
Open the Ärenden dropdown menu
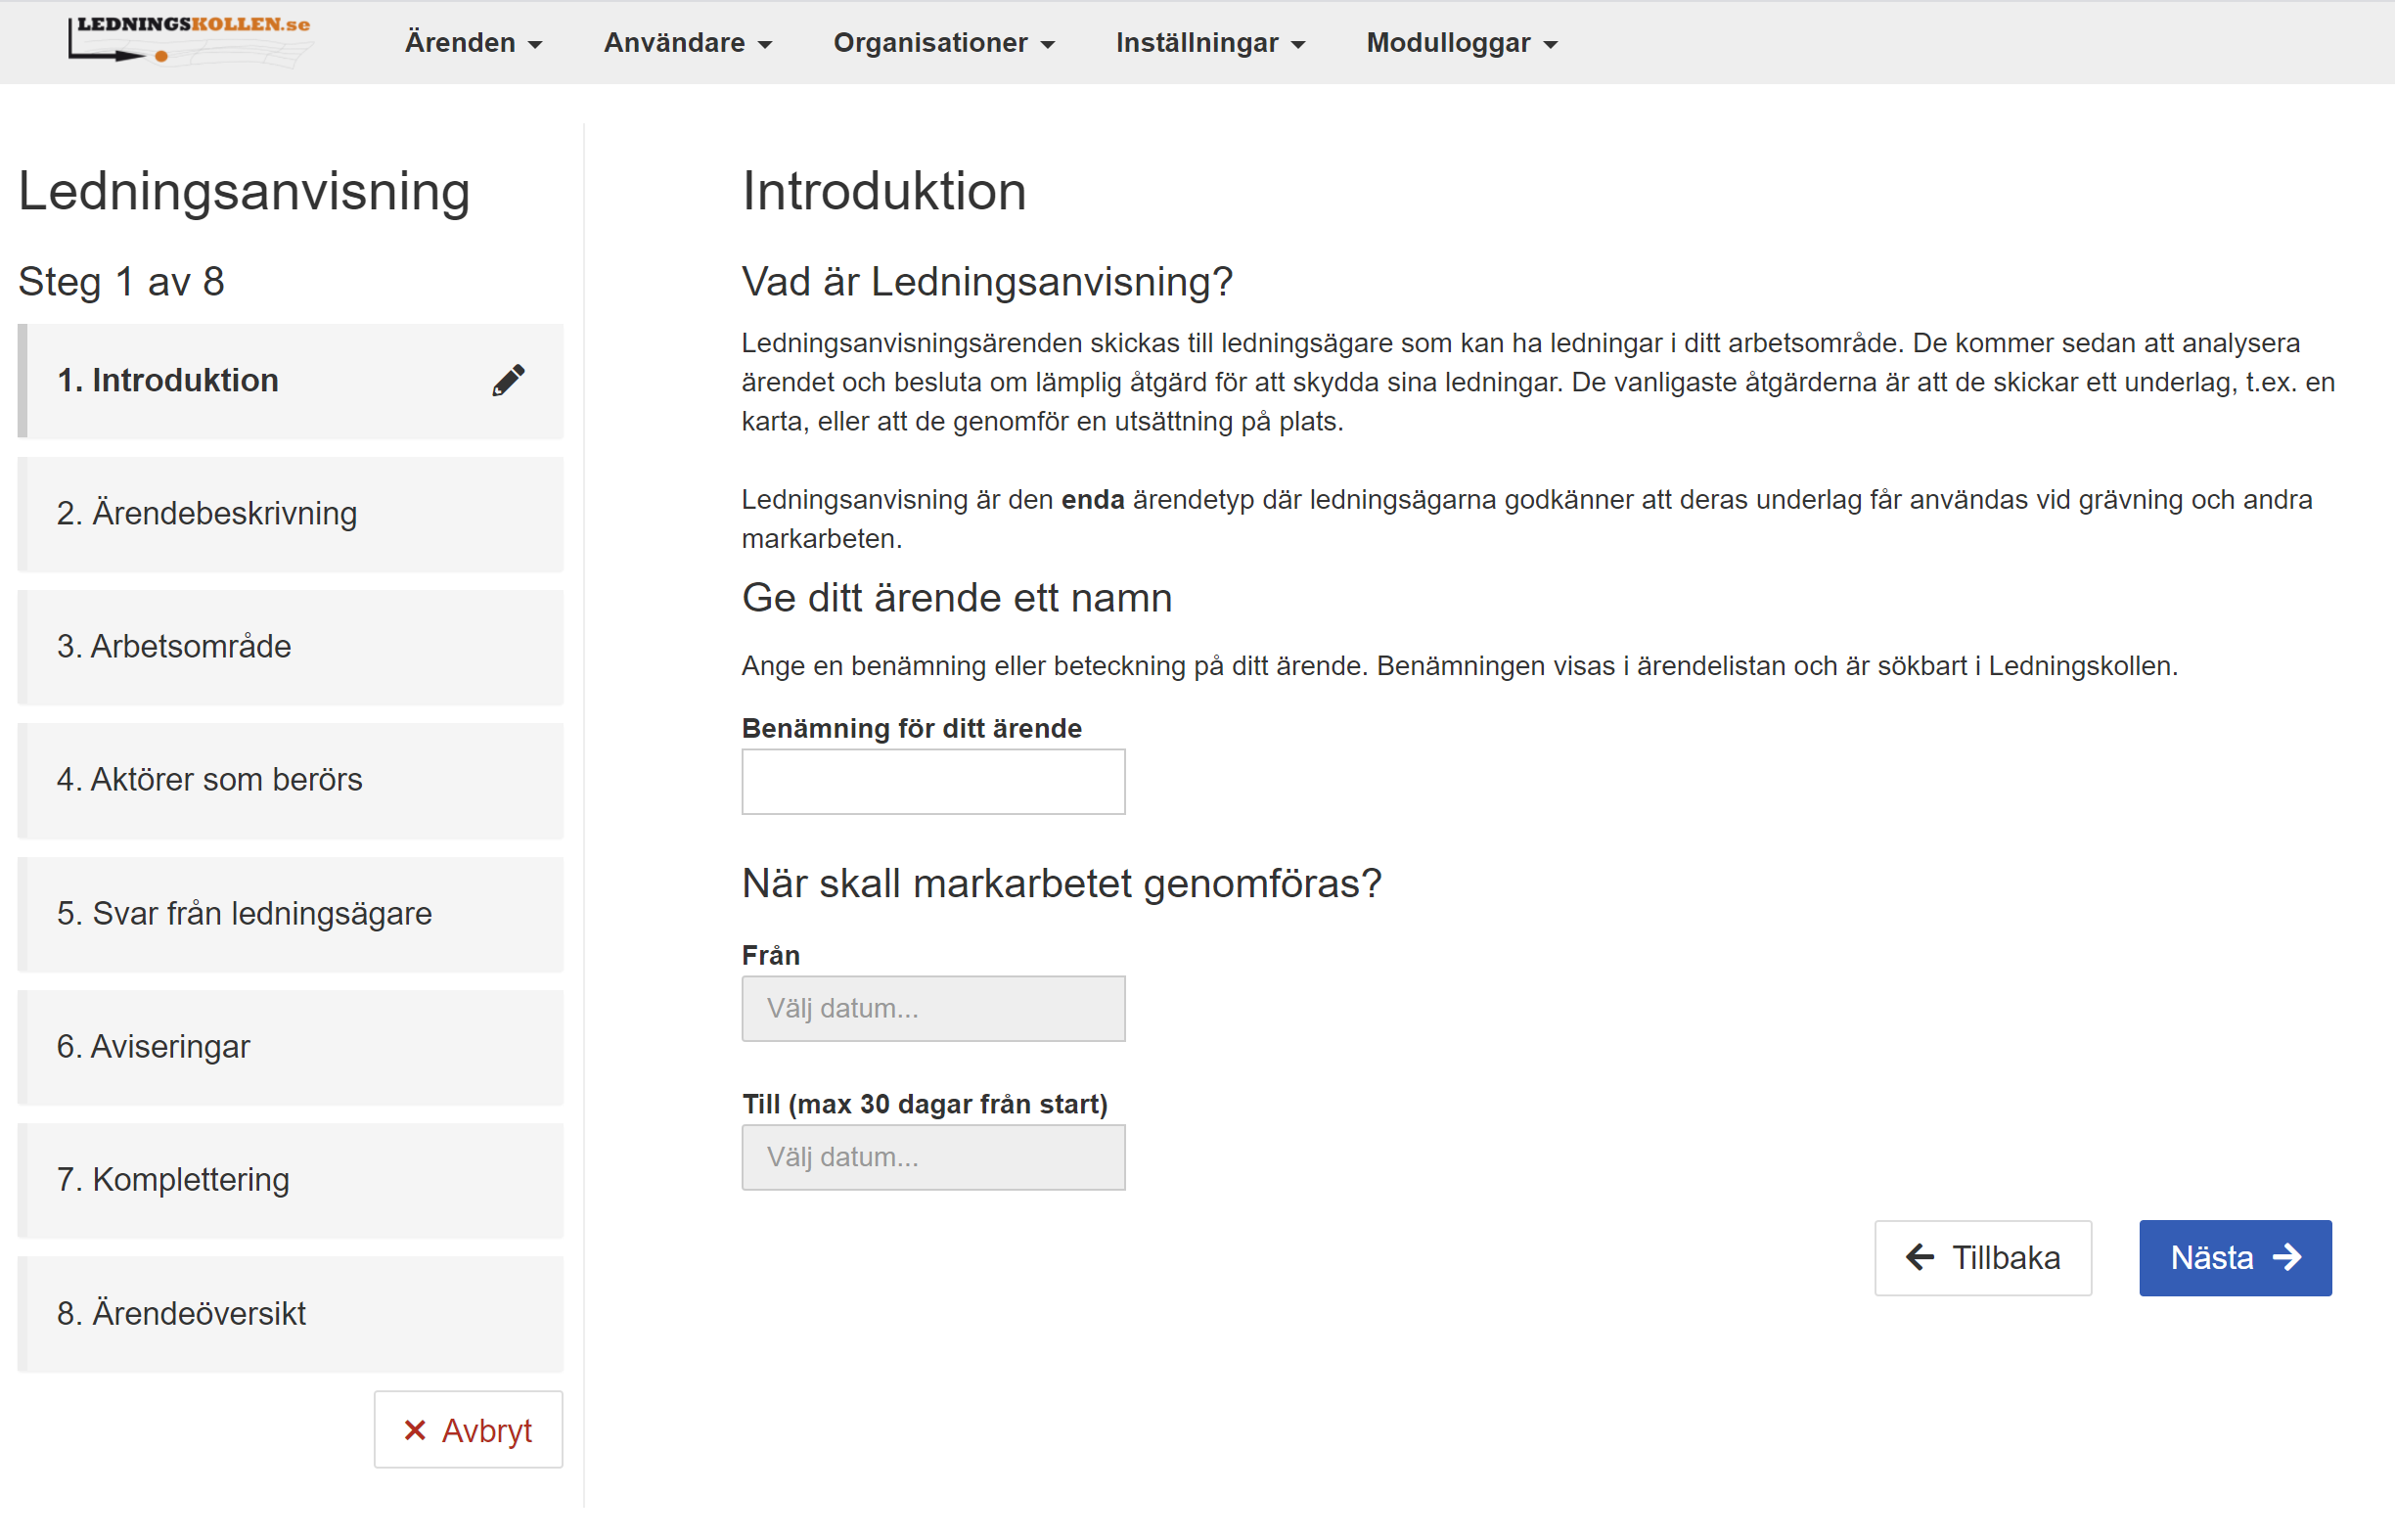point(472,43)
